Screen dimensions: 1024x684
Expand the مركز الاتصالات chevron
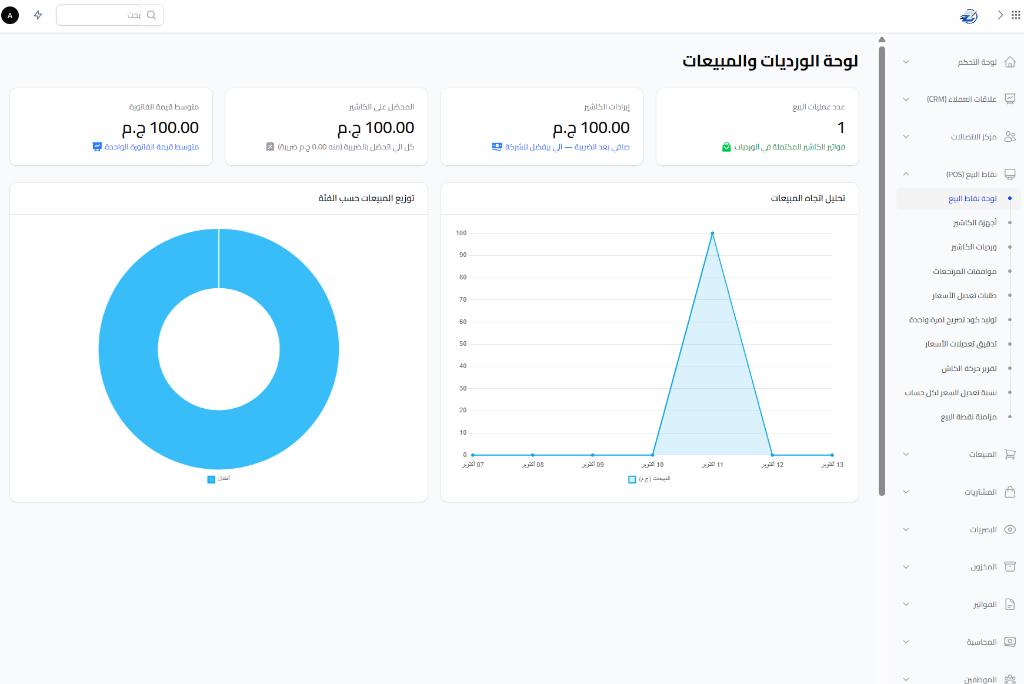click(x=906, y=137)
